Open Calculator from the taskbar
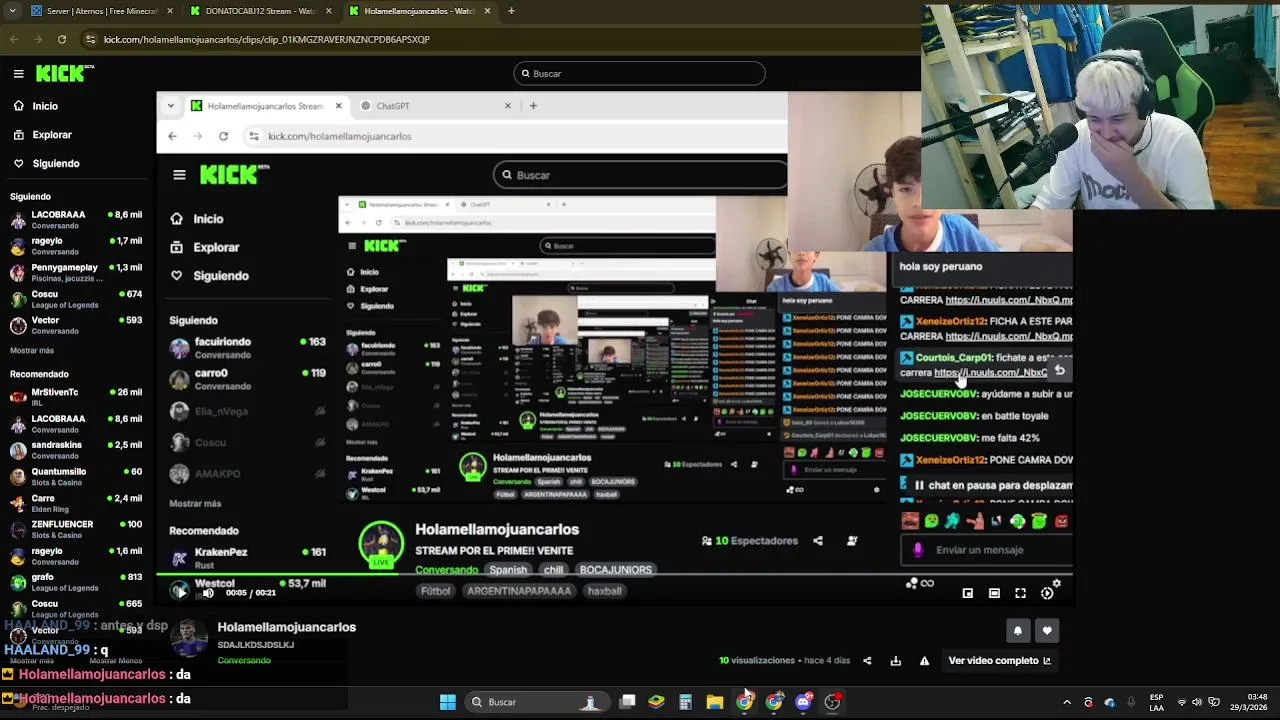 tap(685, 702)
